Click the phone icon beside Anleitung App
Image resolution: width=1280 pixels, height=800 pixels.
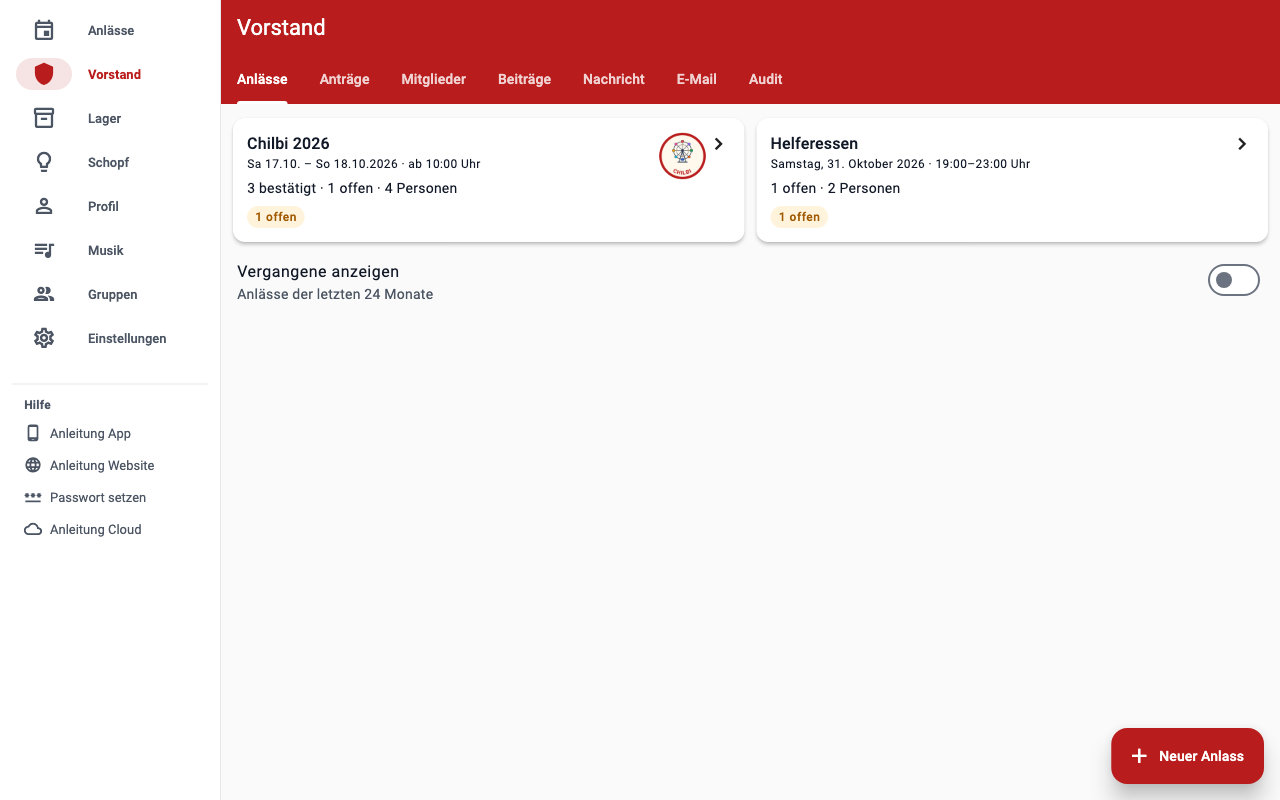pos(33,433)
